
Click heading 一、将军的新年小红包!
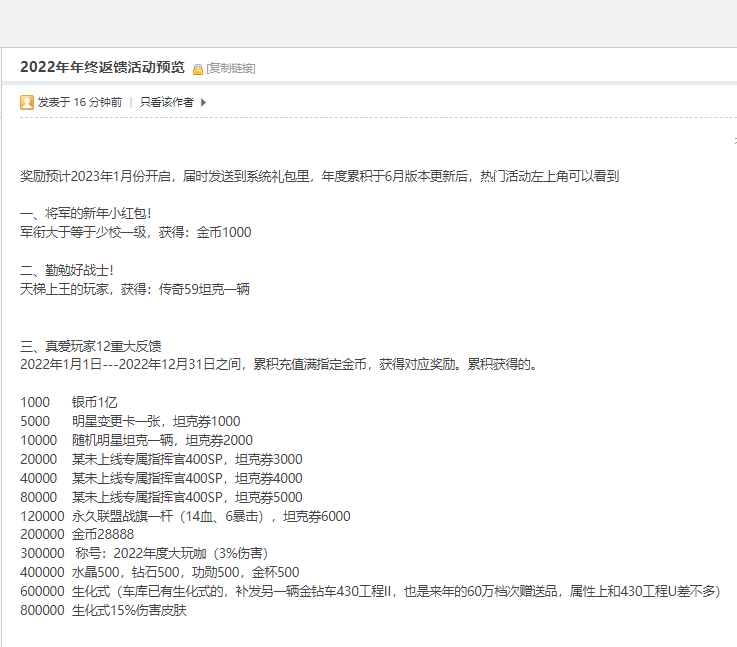86,213
